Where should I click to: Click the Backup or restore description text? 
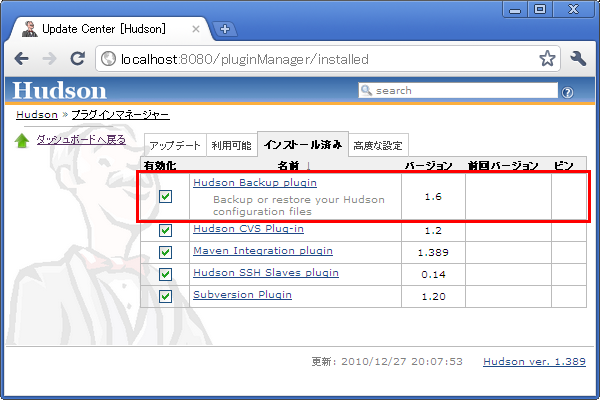coord(298,206)
